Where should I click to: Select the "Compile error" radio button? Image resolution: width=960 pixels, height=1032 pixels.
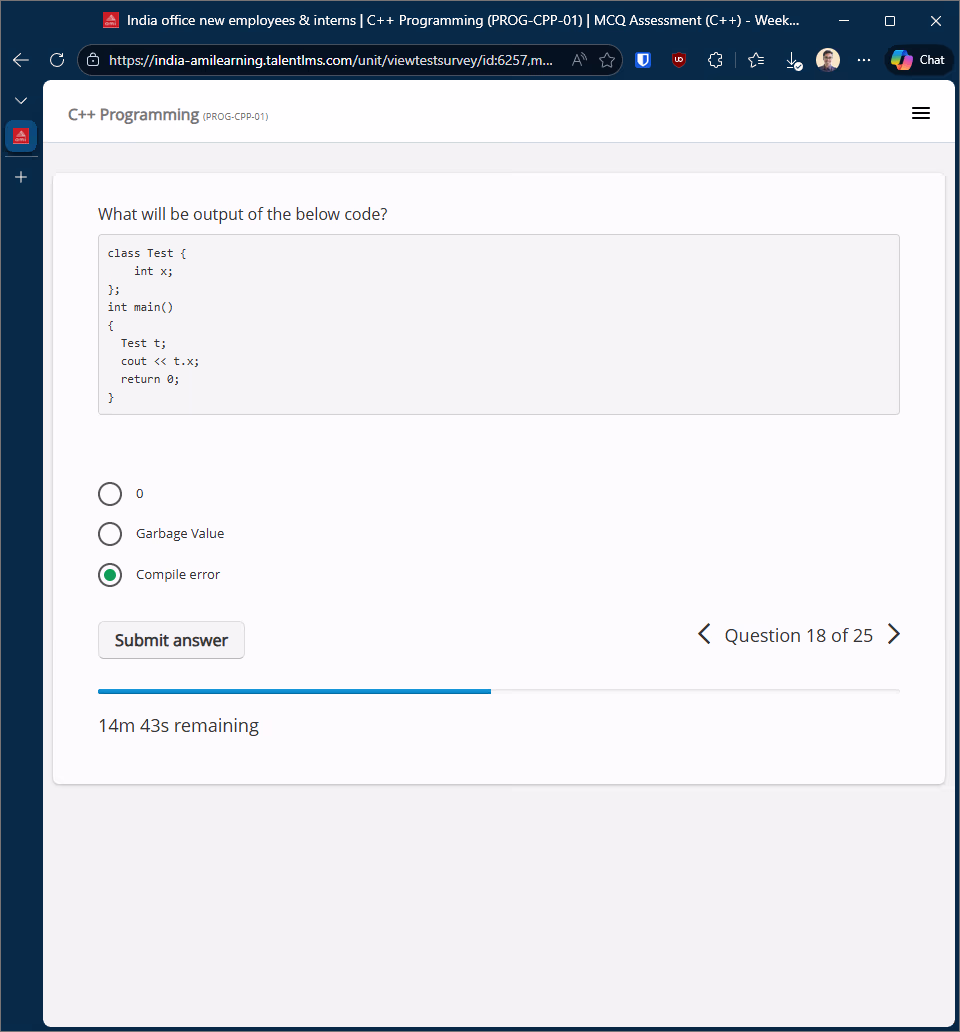tap(110, 575)
